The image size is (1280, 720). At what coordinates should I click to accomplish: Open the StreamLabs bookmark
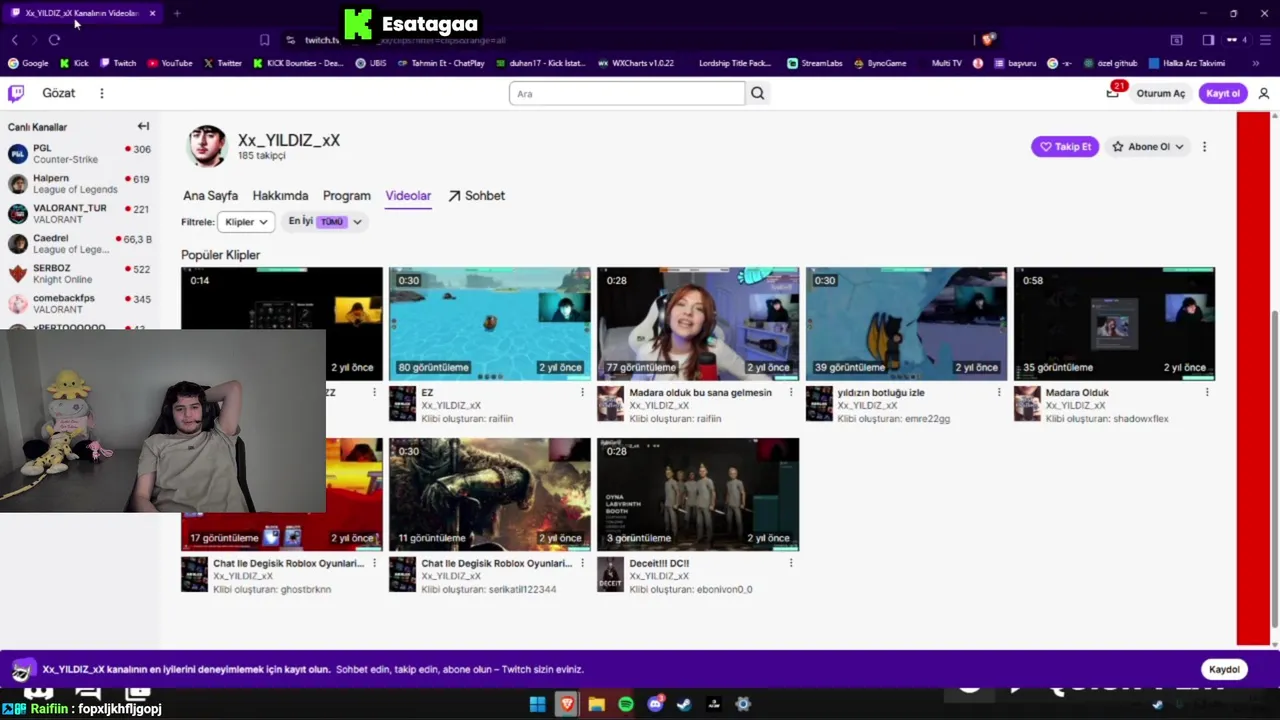click(814, 63)
